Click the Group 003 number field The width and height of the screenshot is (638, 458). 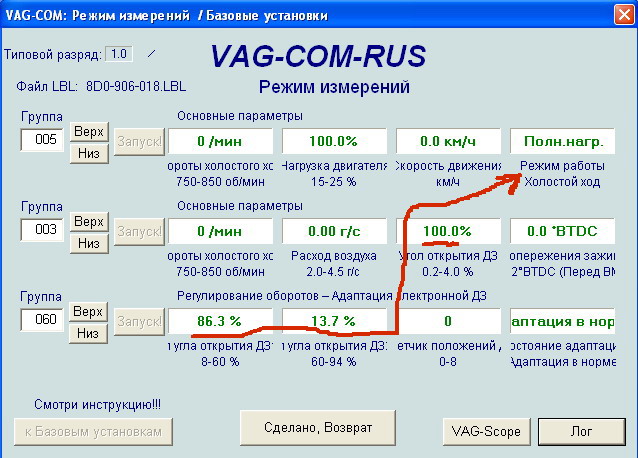pyautogui.click(x=42, y=229)
